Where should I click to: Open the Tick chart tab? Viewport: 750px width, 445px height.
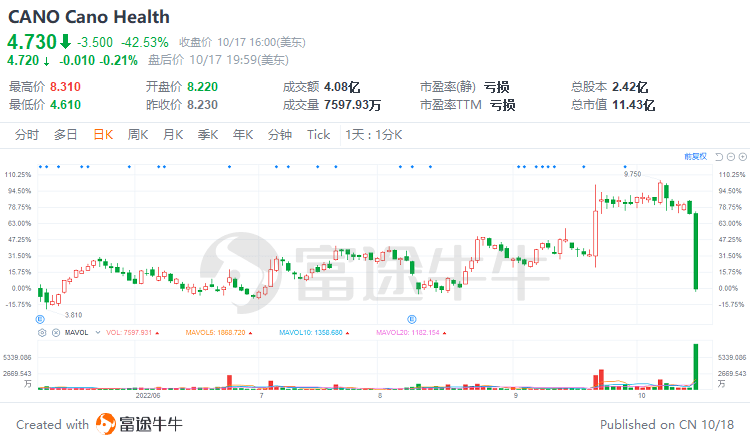coord(319,135)
